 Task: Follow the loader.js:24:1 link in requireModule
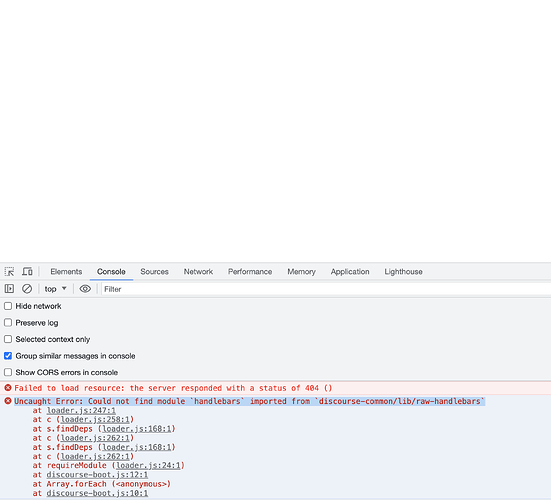tap(148, 466)
